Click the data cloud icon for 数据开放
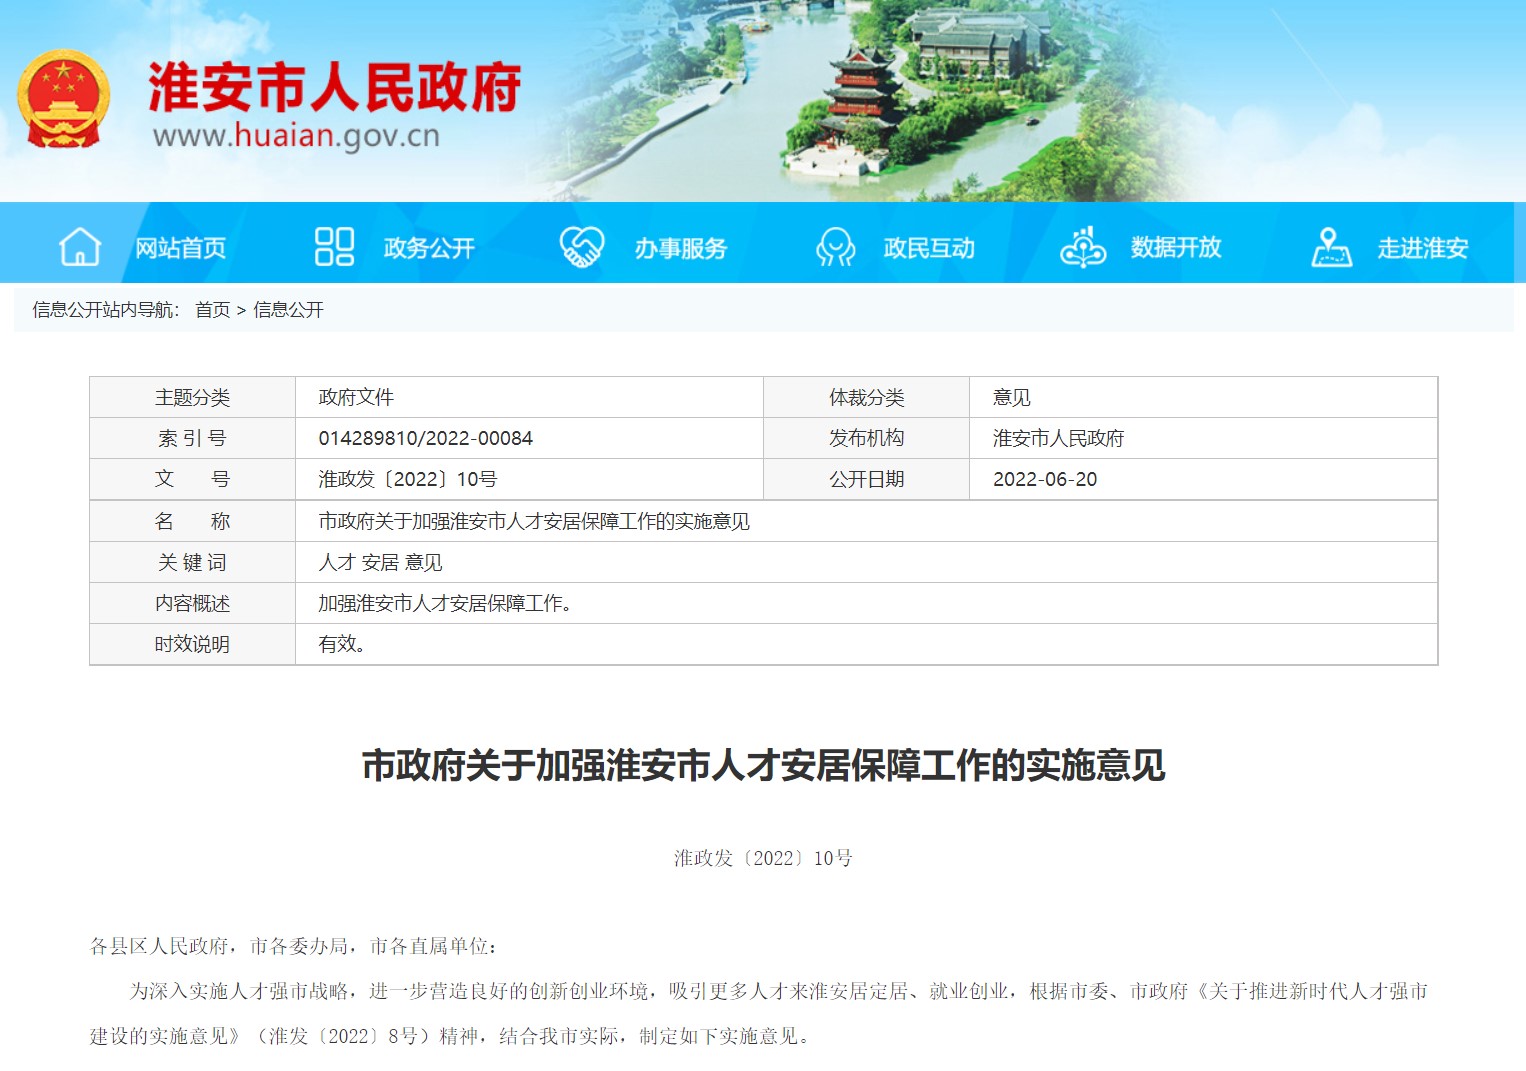Image resolution: width=1526 pixels, height=1071 pixels. [x=1082, y=247]
